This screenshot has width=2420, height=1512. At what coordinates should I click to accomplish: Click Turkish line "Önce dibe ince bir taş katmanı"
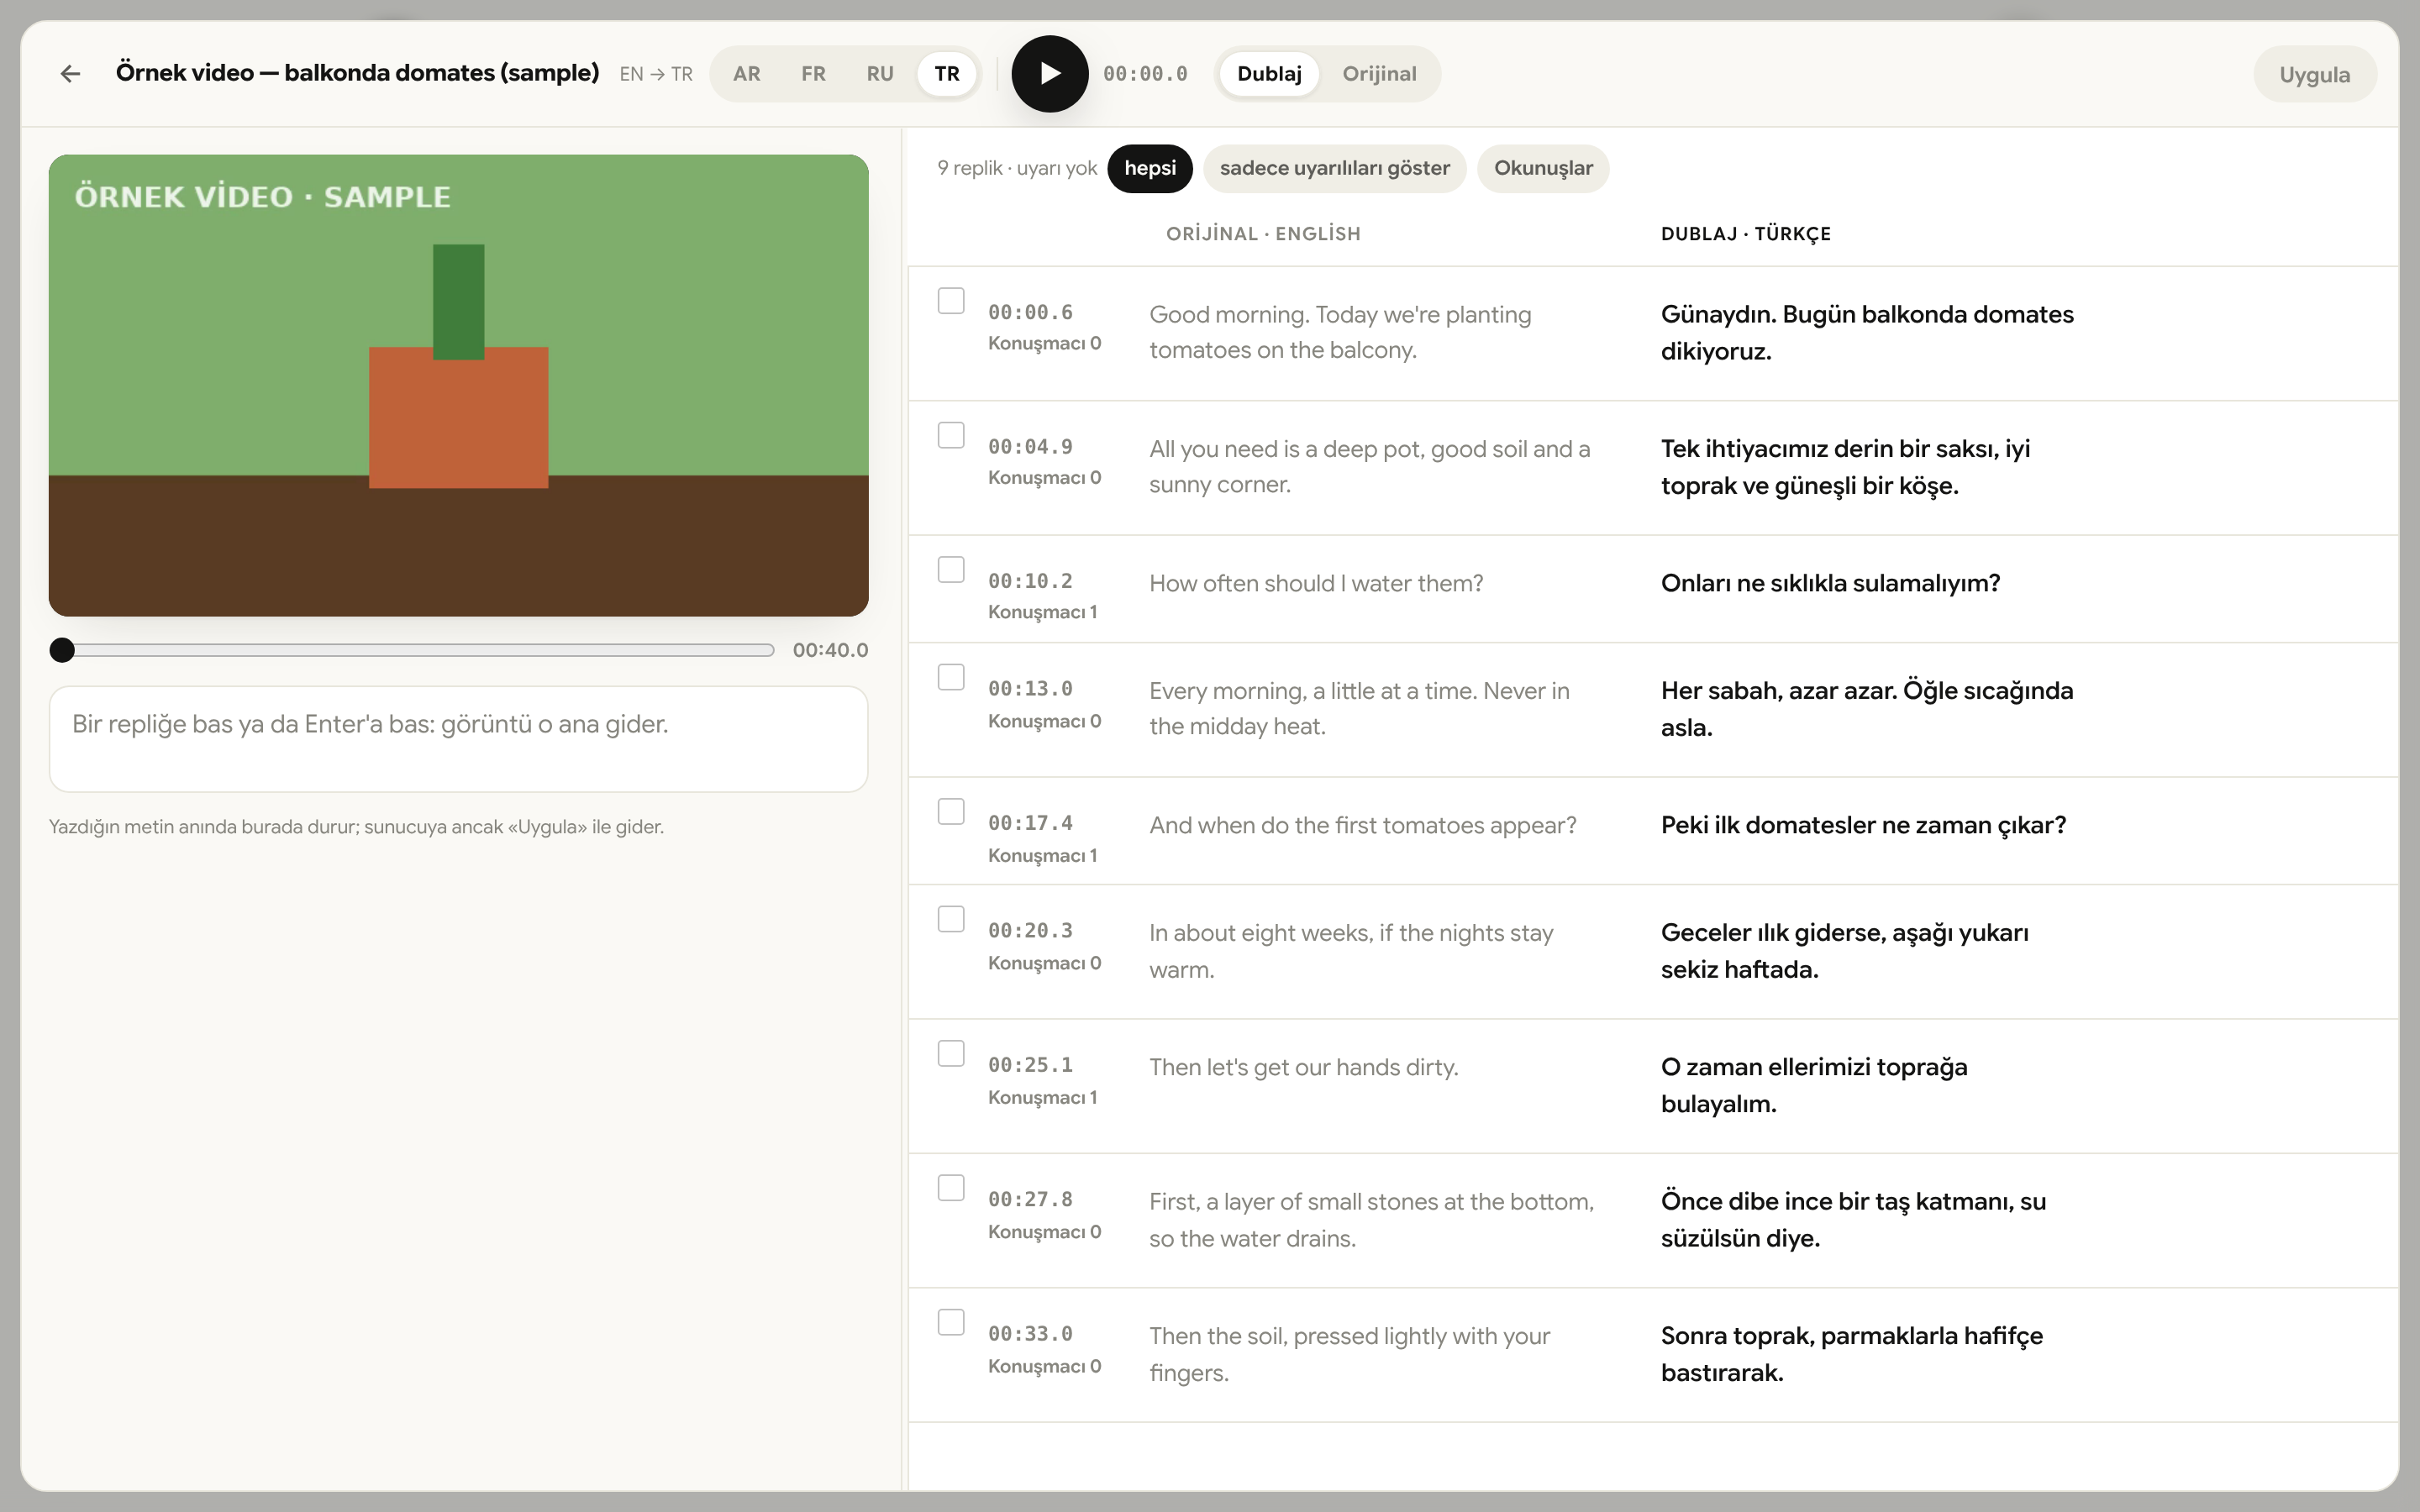[x=1853, y=1219]
